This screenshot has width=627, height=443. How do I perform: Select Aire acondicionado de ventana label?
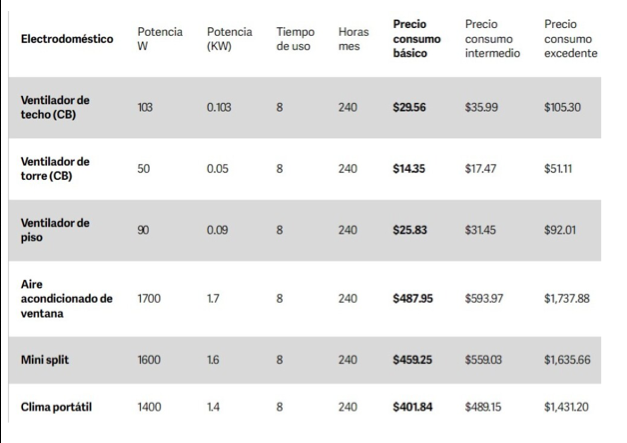67,299
